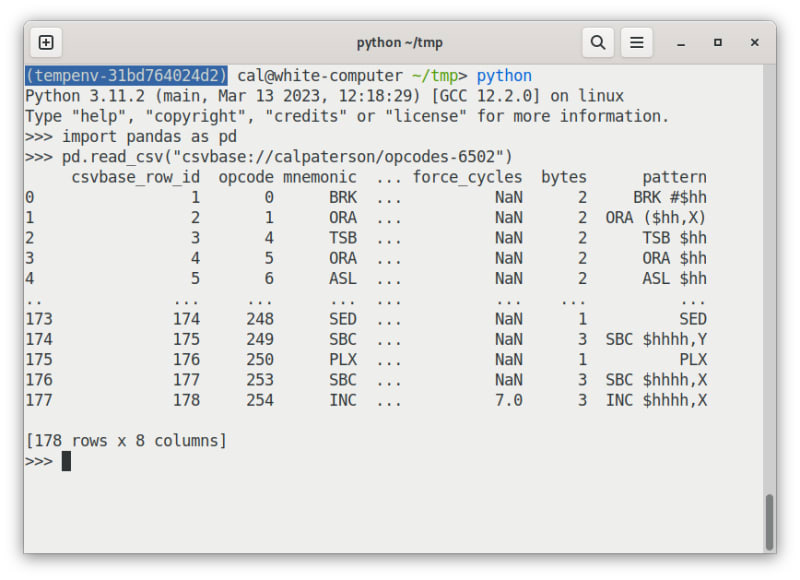800x580 pixels.
Task: Open a new terminal tab
Action: [46, 42]
